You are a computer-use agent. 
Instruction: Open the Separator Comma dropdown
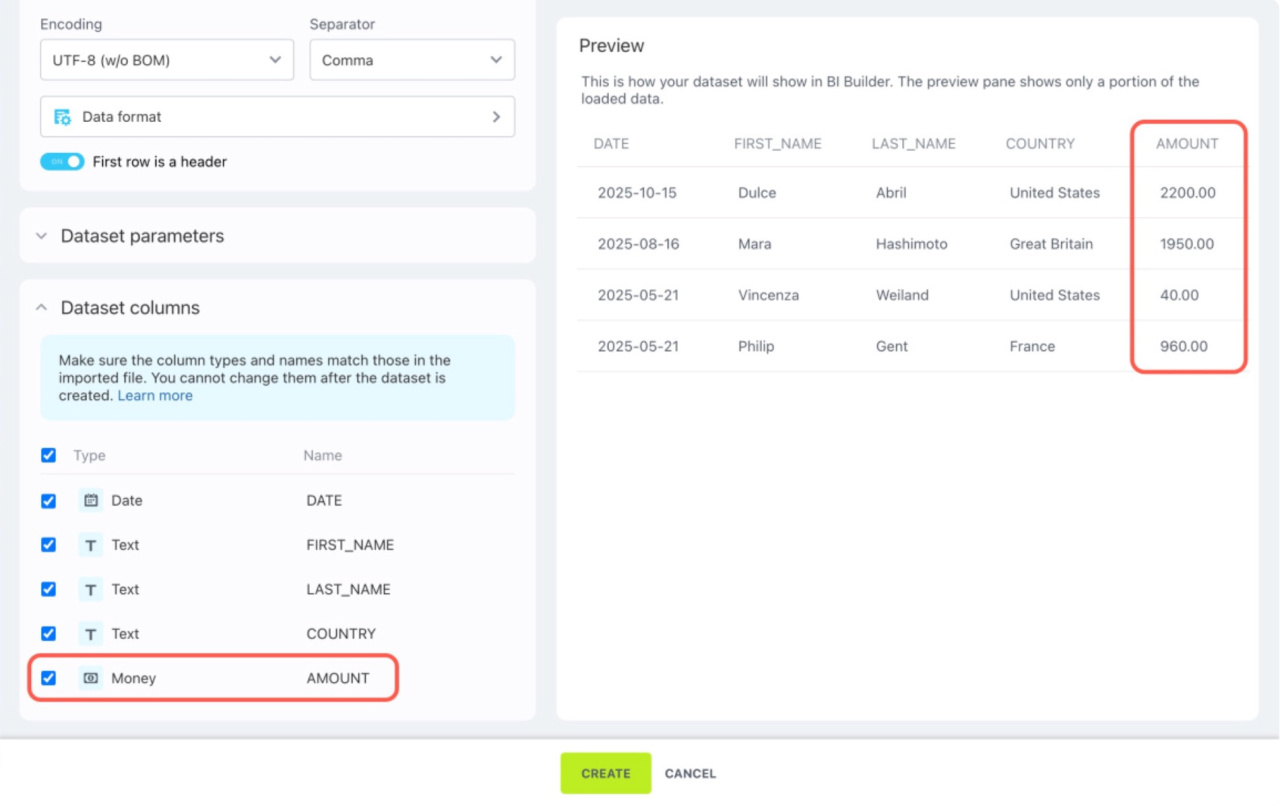coord(411,60)
